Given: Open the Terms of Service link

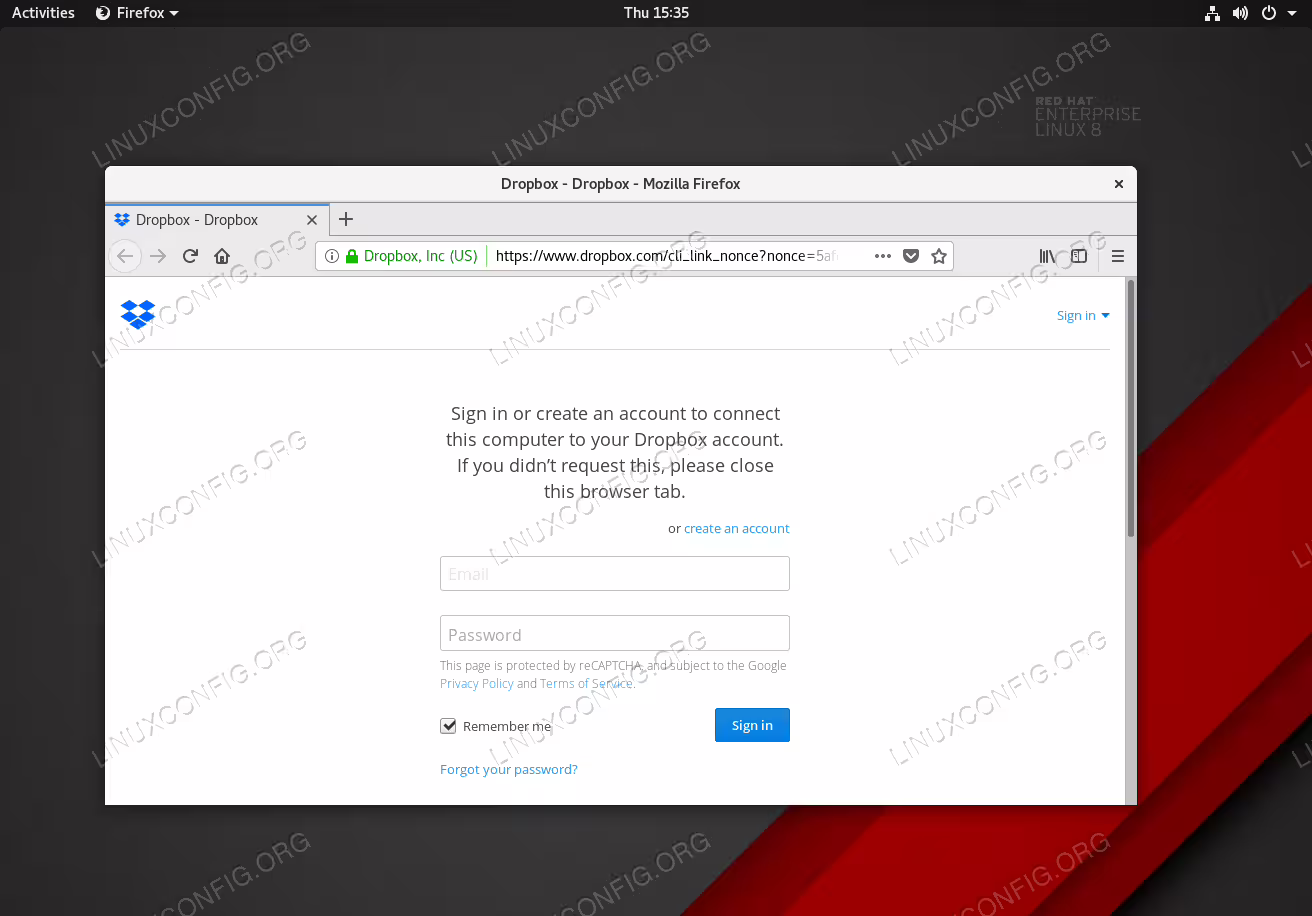Looking at the screenshot, I should coord(586,683).
